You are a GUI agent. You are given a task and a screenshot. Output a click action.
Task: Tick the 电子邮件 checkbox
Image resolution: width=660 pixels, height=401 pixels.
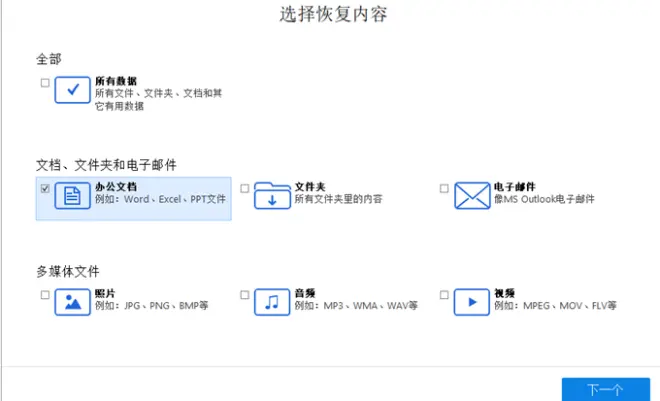pyautogui.click(x=444, y=189)
